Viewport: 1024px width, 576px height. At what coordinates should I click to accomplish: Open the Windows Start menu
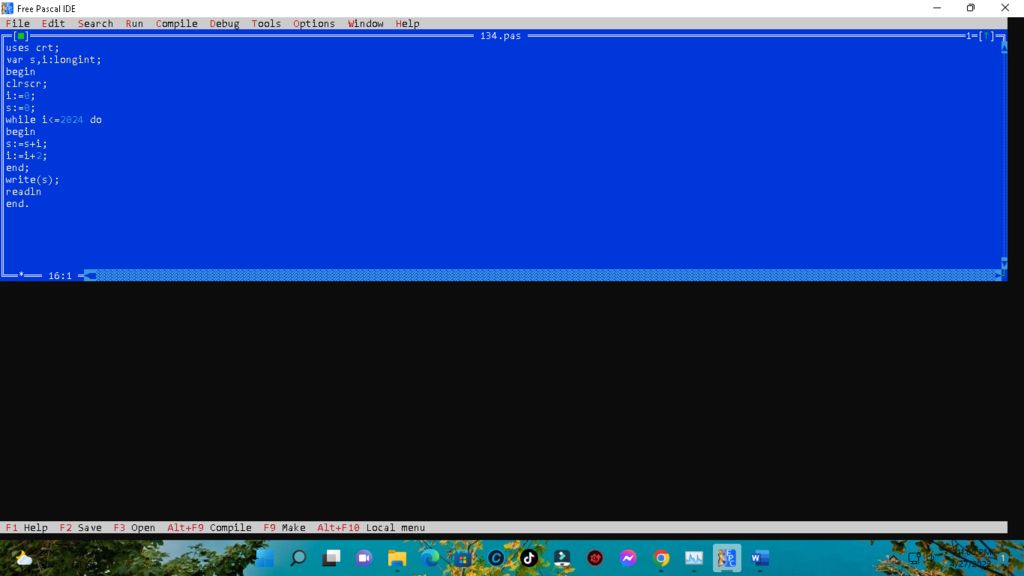[265, 558]
